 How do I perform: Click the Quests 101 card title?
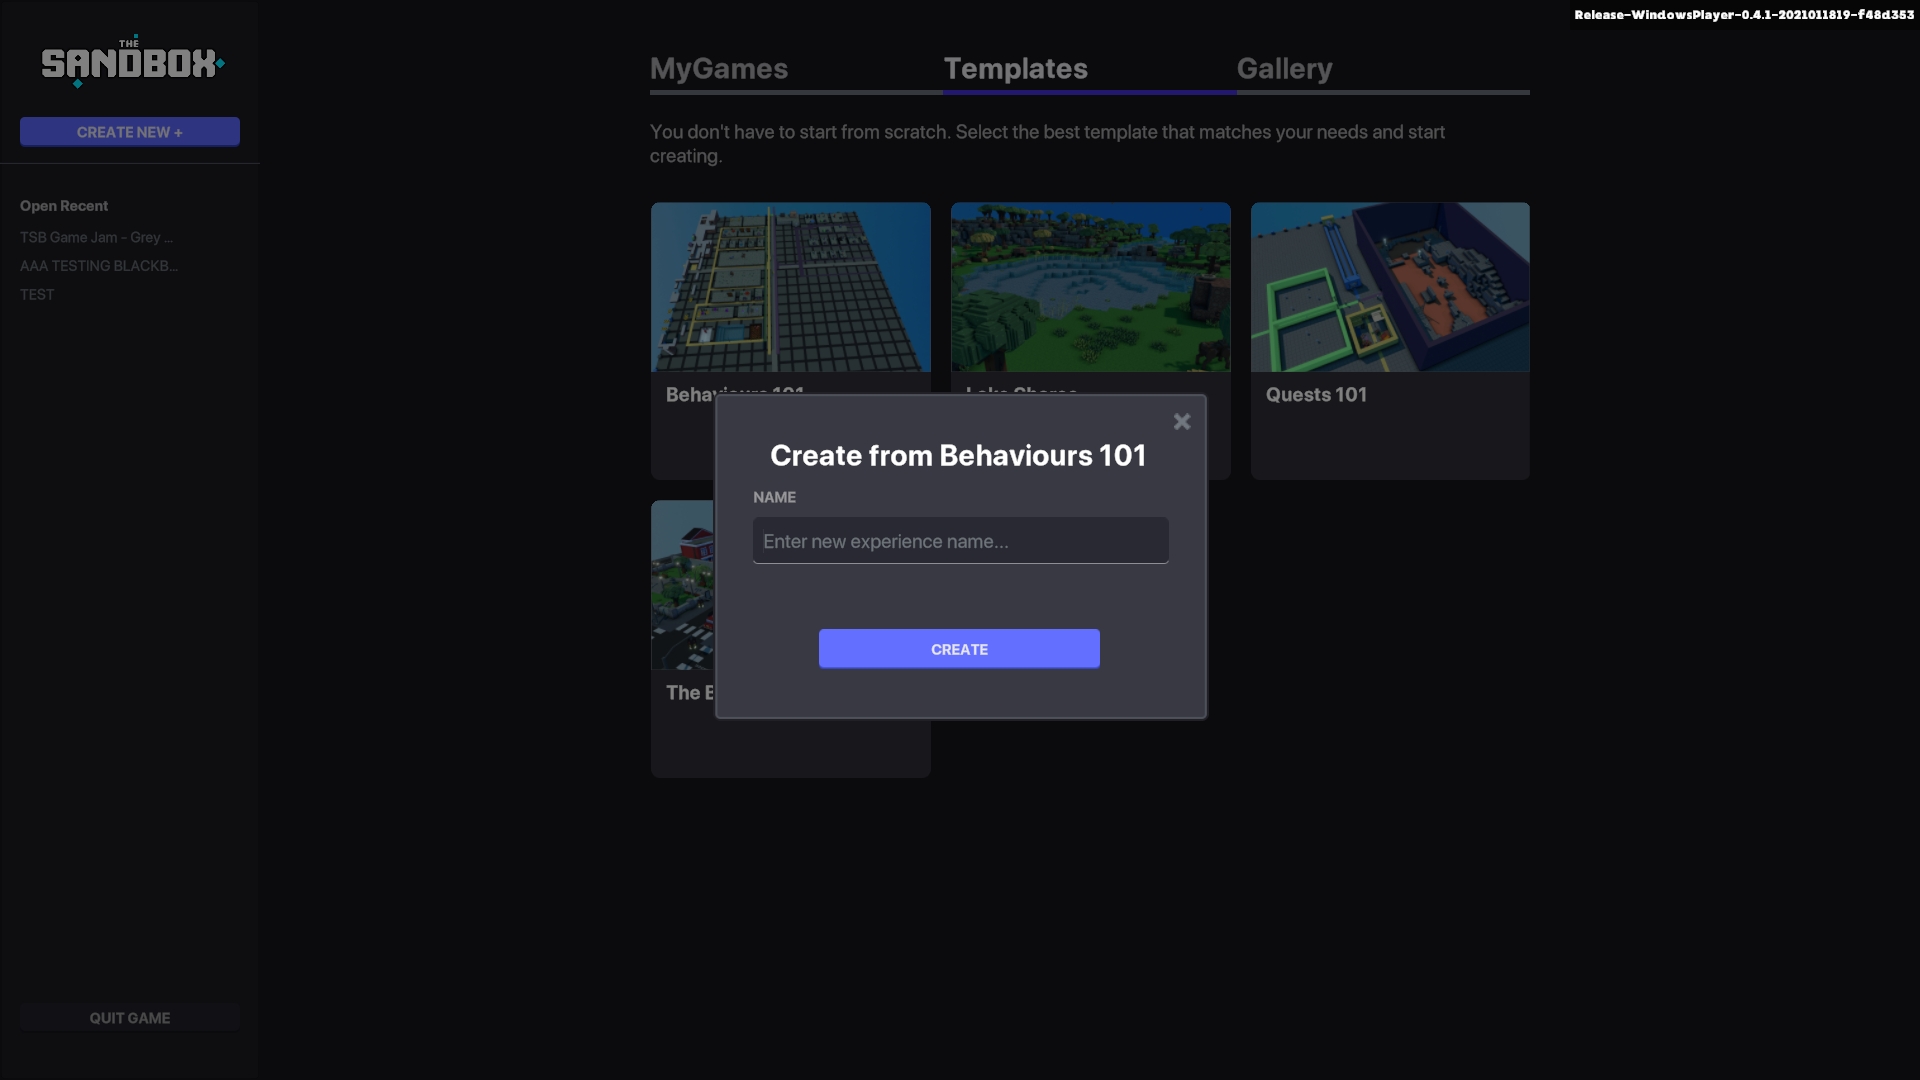coord(1316,395)
